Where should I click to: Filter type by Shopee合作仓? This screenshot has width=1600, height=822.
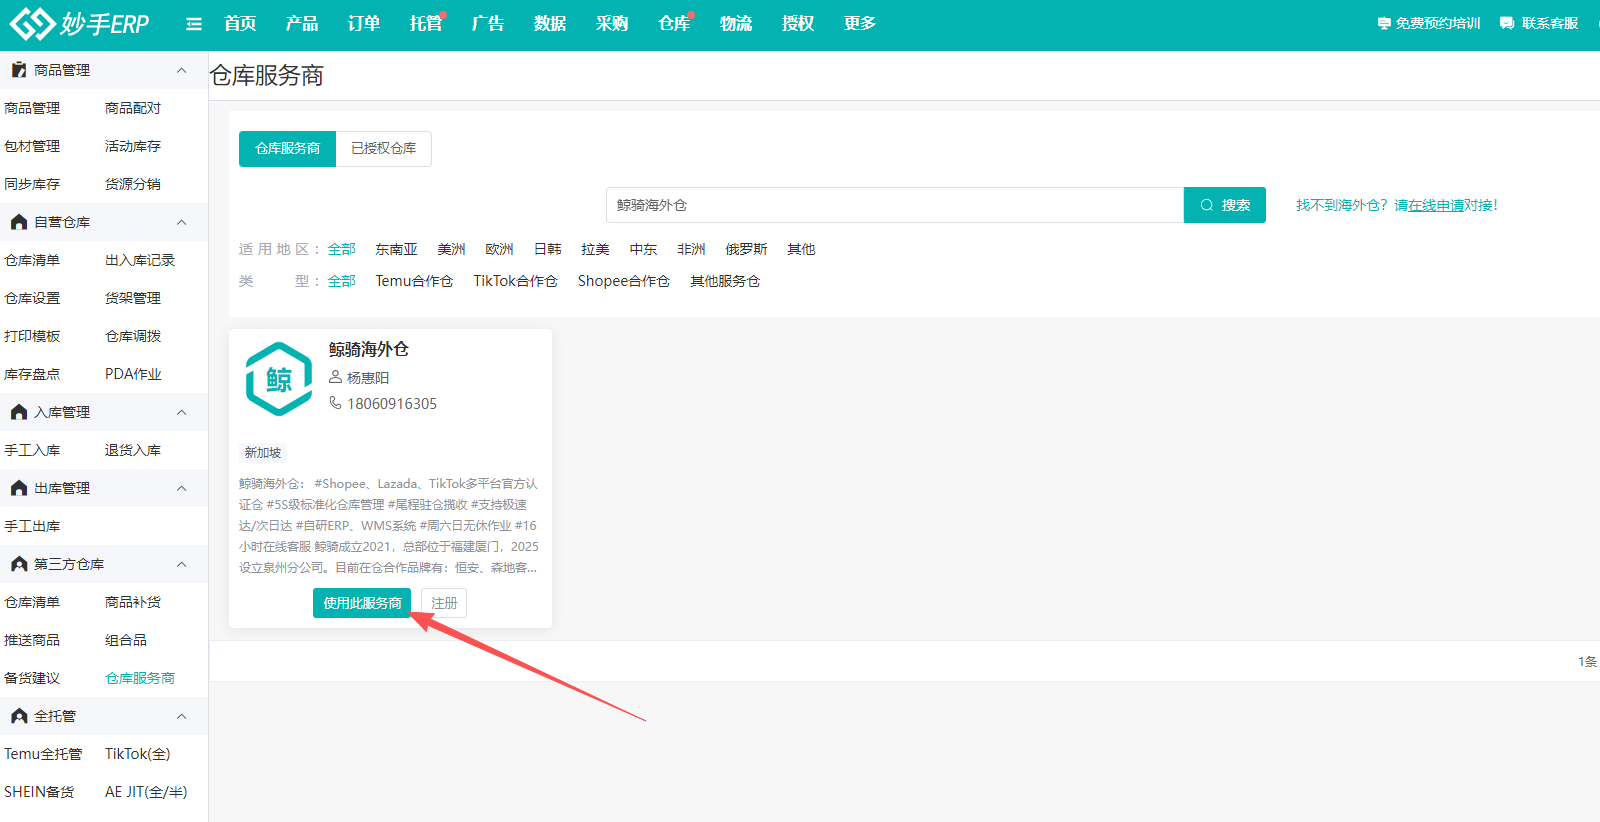click(x=623, y=281)
